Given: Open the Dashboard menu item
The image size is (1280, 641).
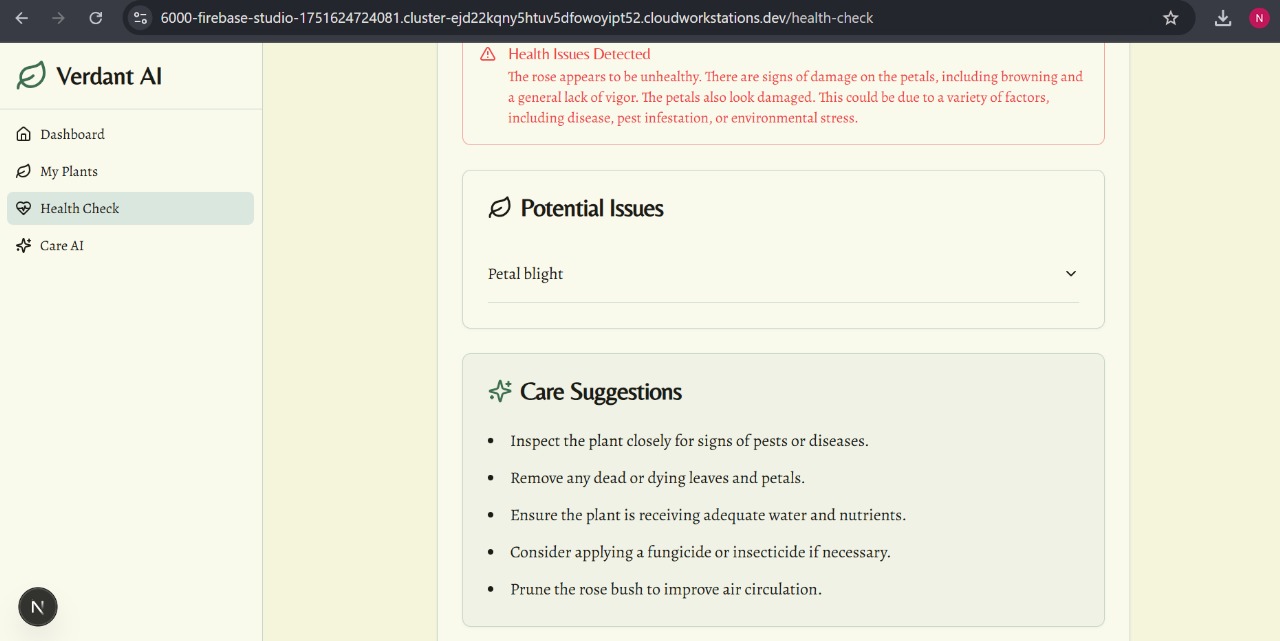Looking at the screenshot, I should [72, 134].
